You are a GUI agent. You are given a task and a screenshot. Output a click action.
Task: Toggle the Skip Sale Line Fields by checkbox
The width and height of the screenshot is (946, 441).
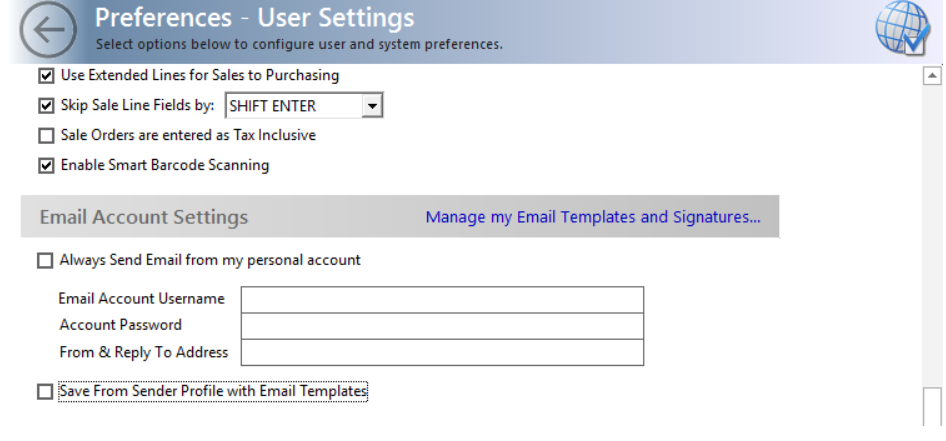(46, 106)
